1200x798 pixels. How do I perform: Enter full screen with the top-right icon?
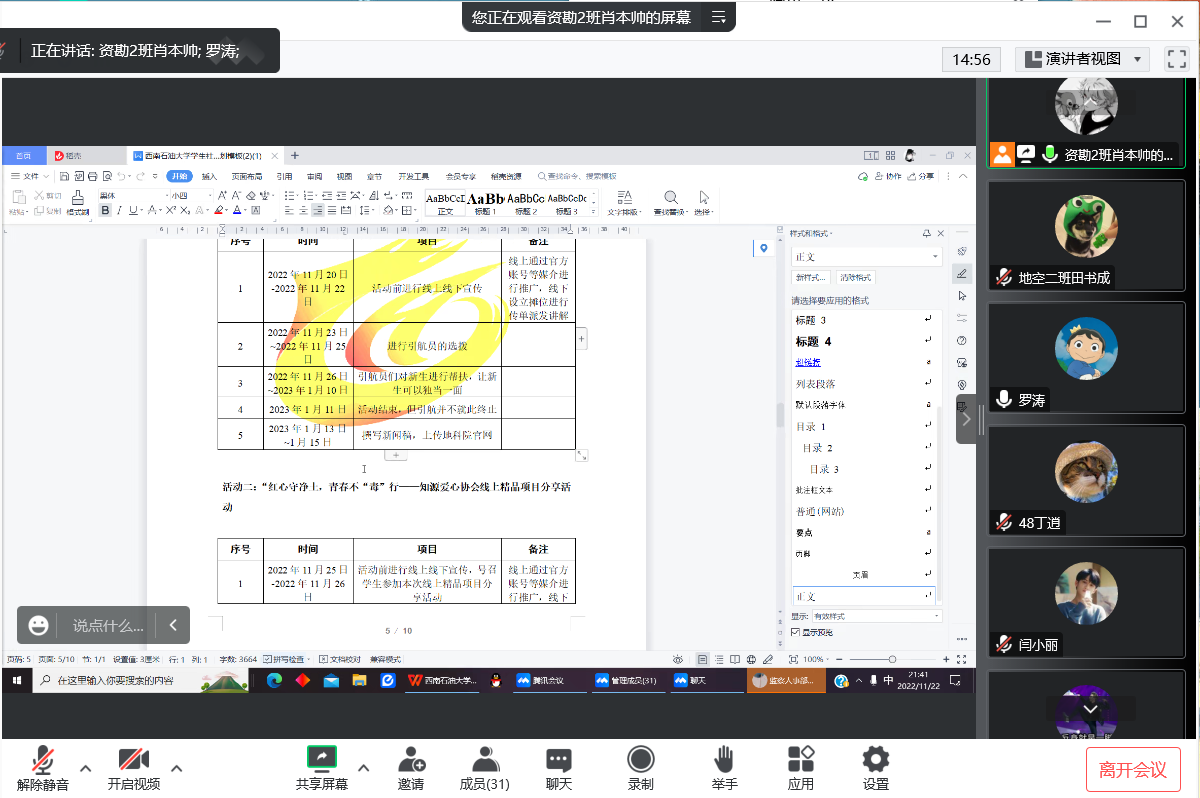pyautogui.click(x=1176, y=59)
